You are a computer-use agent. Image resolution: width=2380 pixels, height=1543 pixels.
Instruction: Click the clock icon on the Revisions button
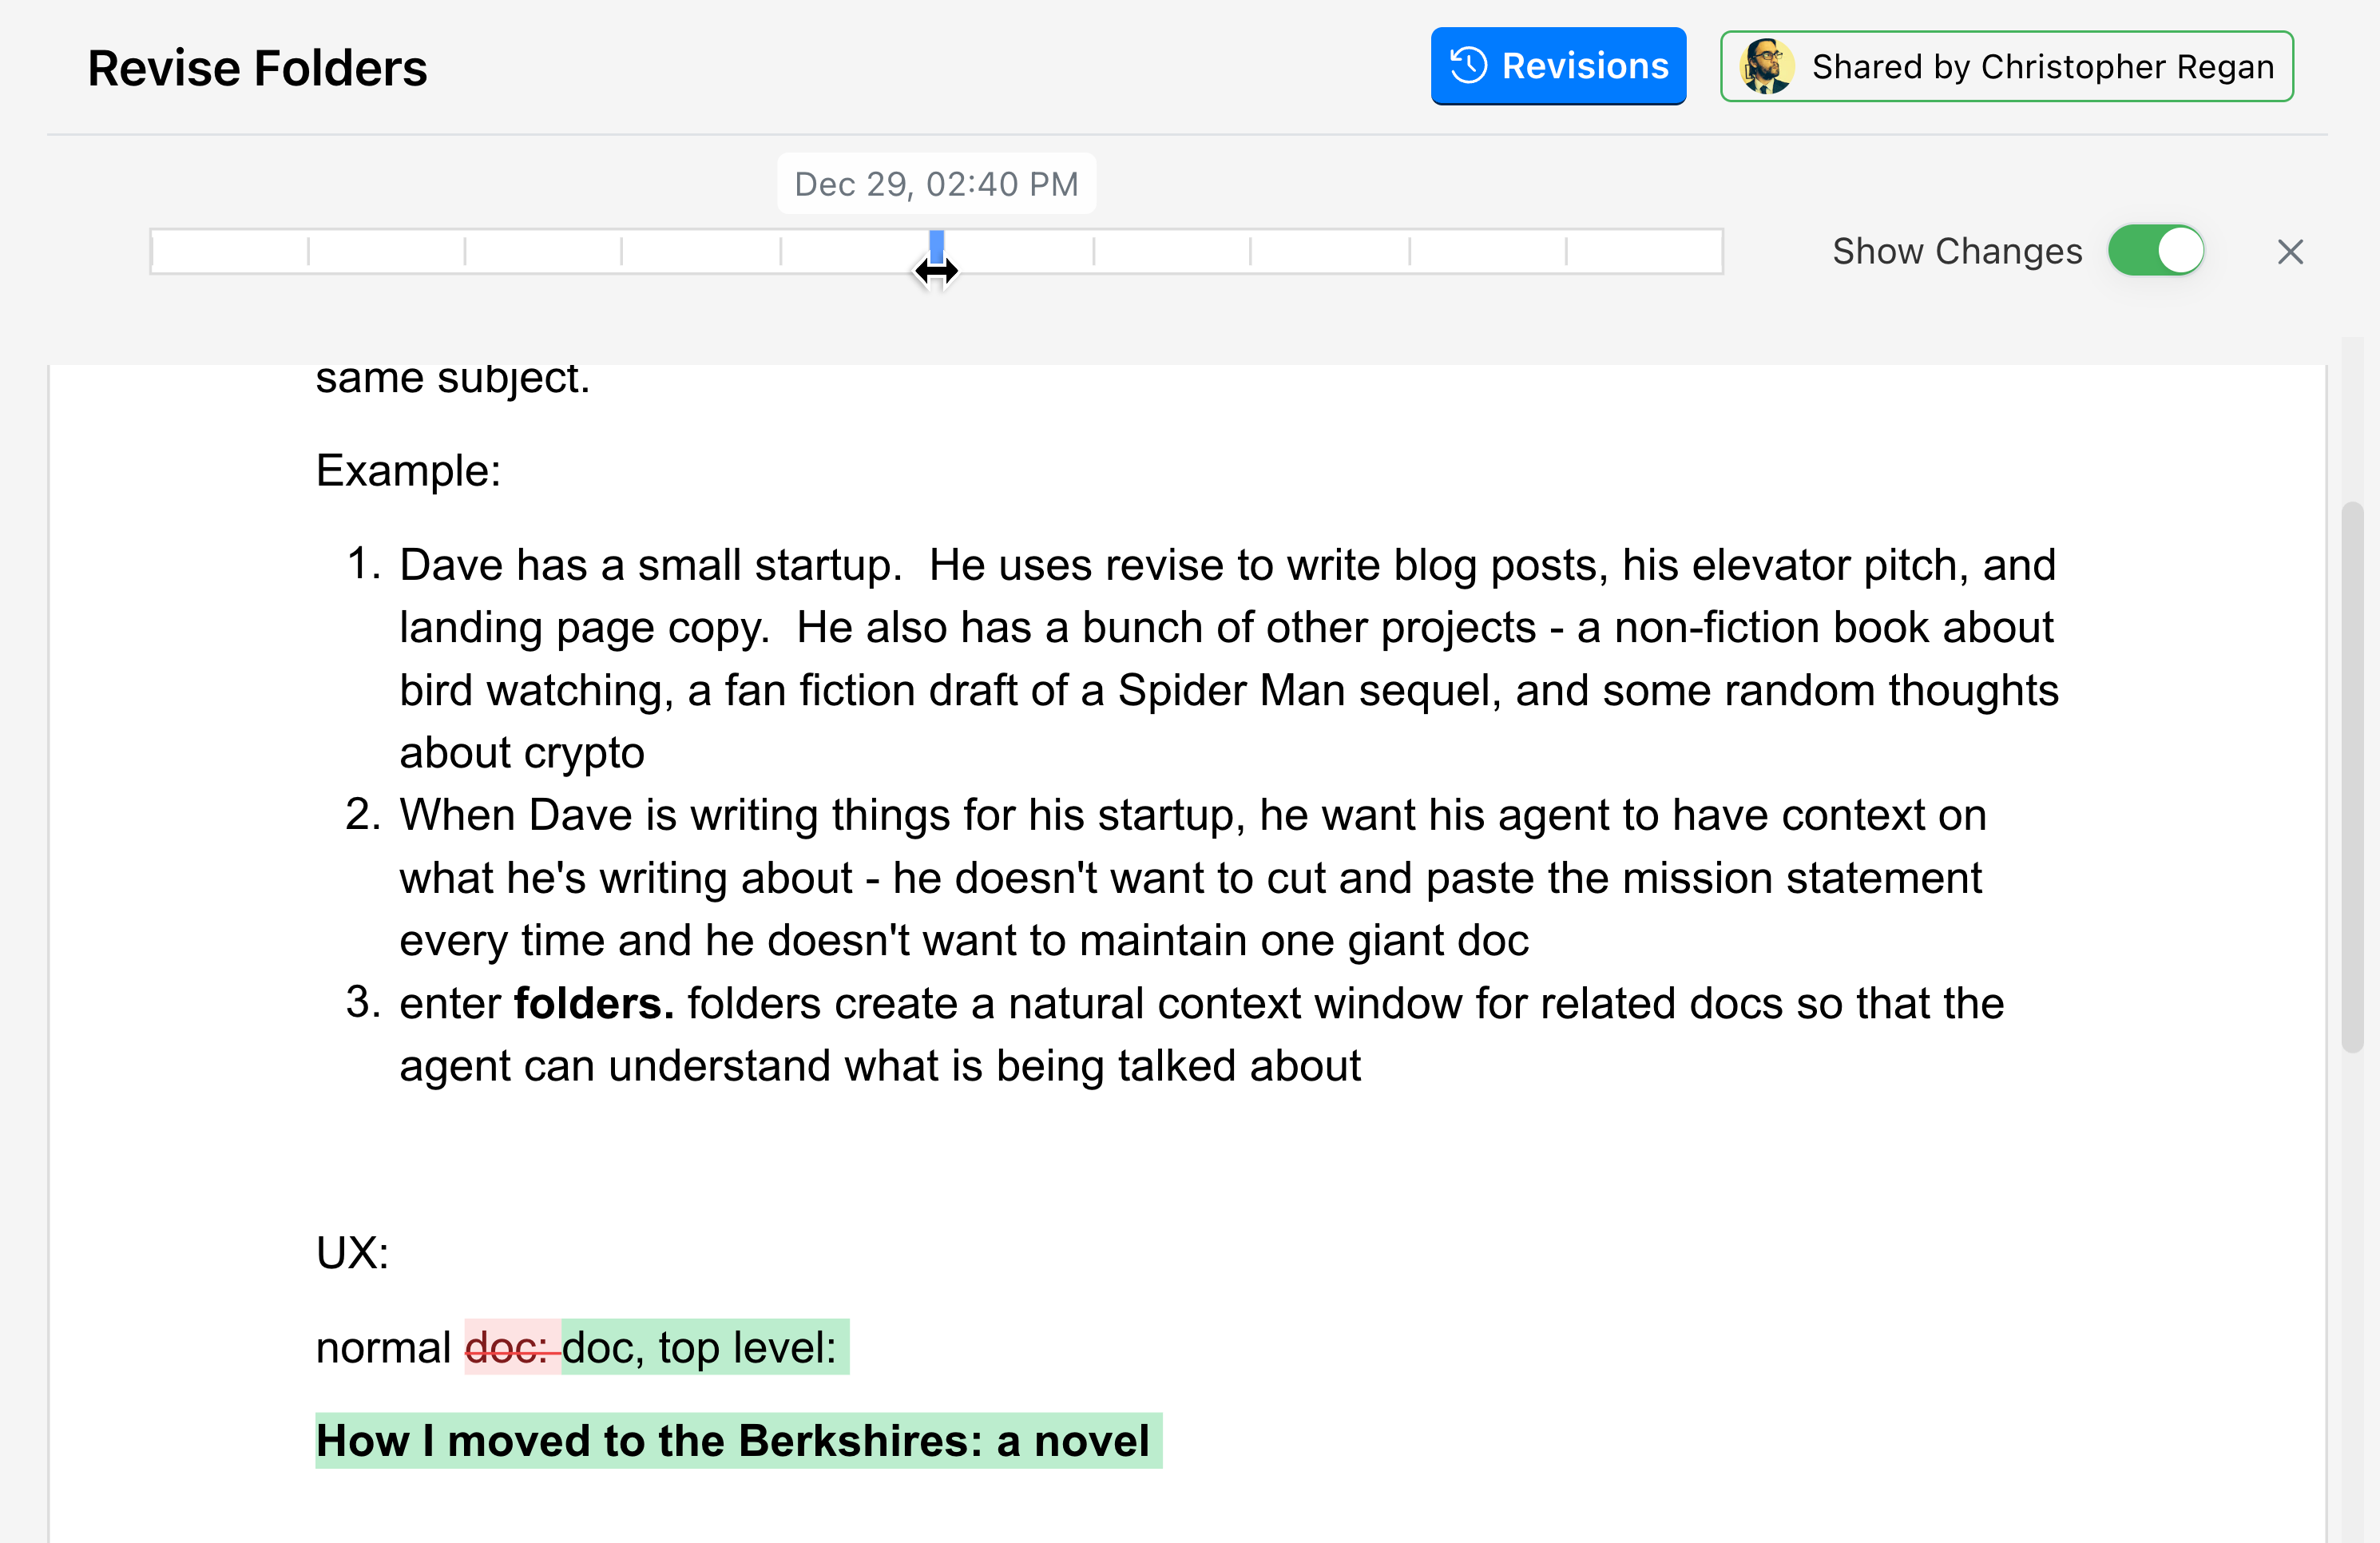pyautogui.click(x=1468, y=66)
